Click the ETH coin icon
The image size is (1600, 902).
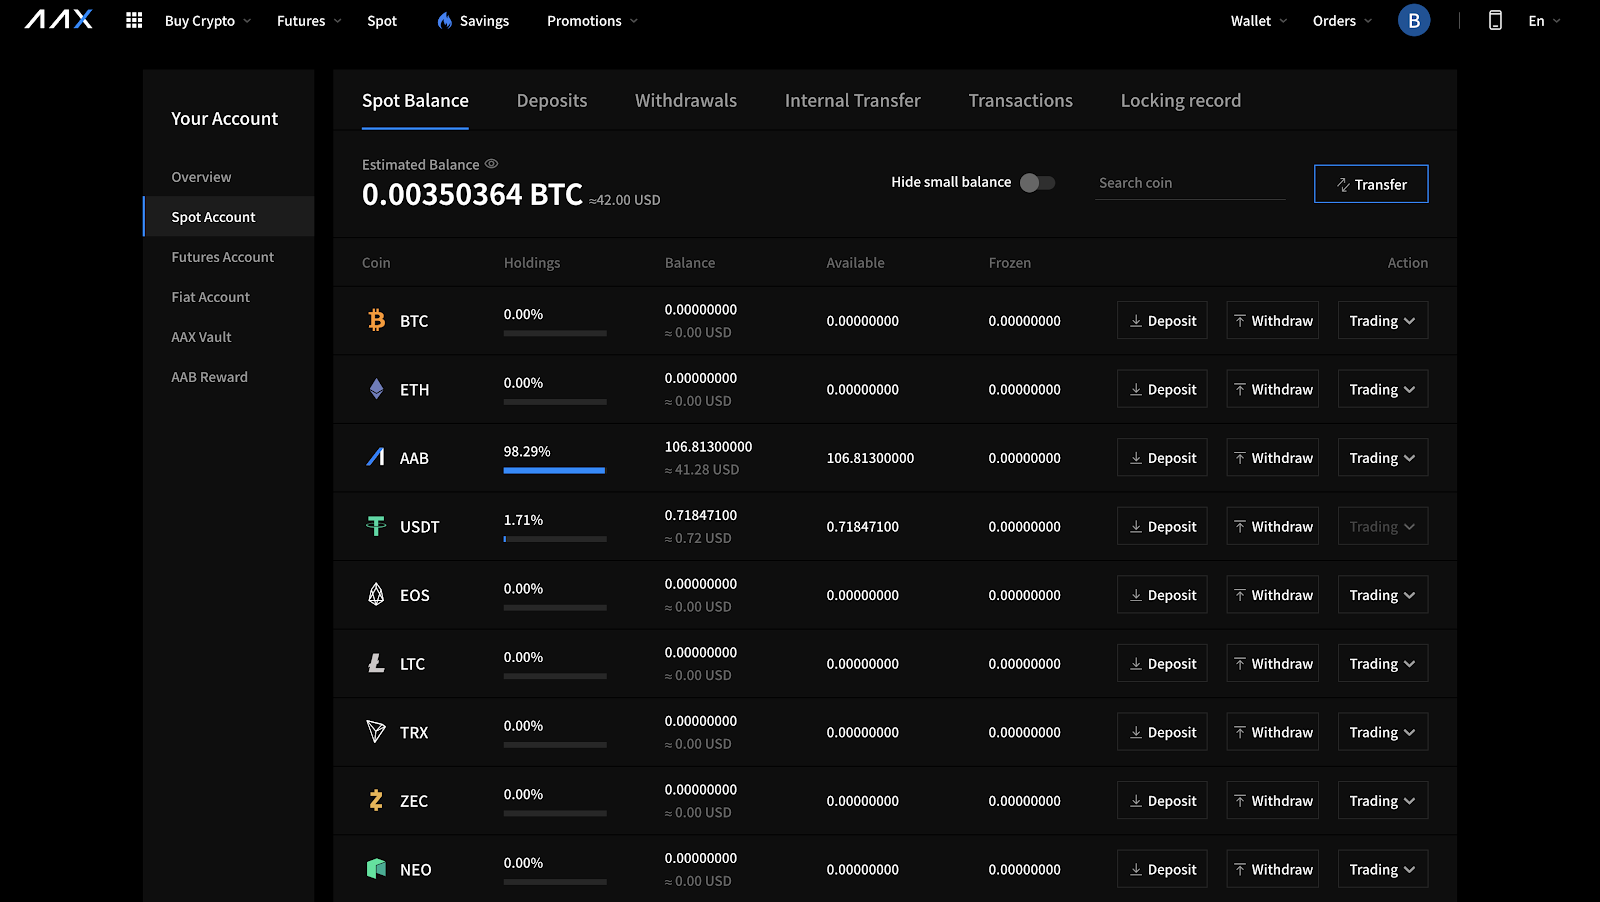pos(376,389)
